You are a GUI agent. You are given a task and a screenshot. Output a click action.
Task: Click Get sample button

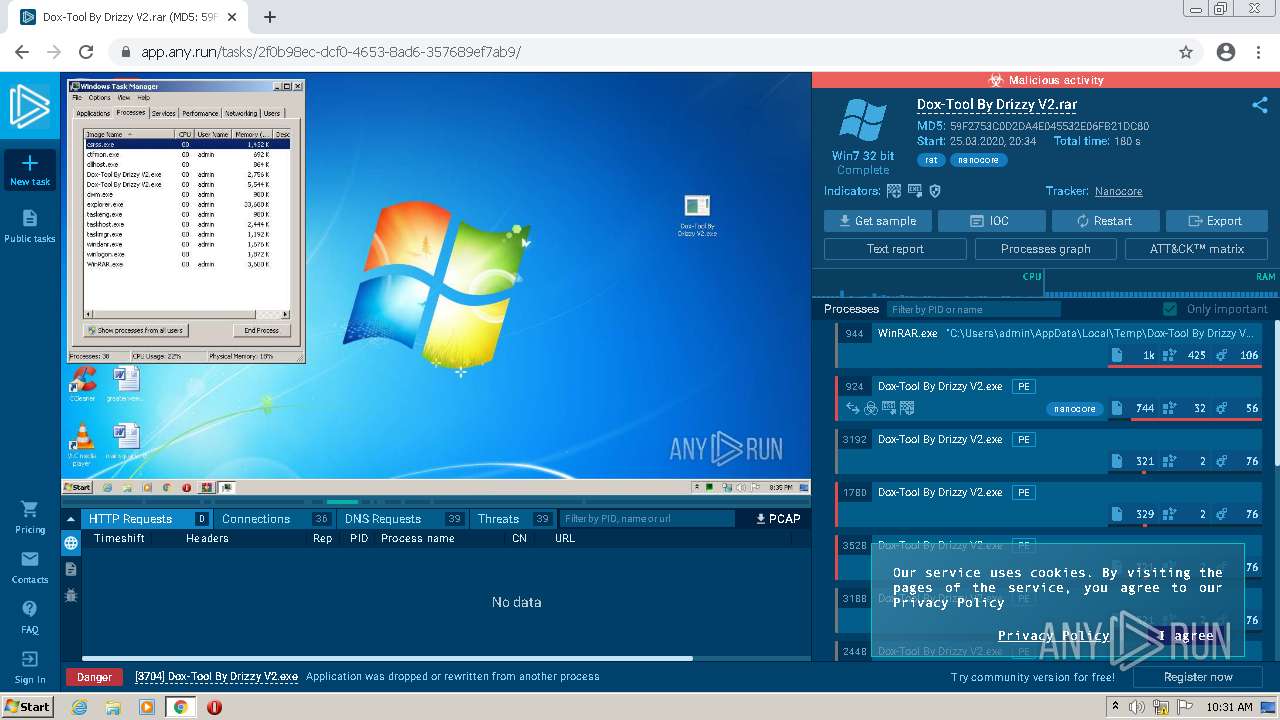point(878,221)
